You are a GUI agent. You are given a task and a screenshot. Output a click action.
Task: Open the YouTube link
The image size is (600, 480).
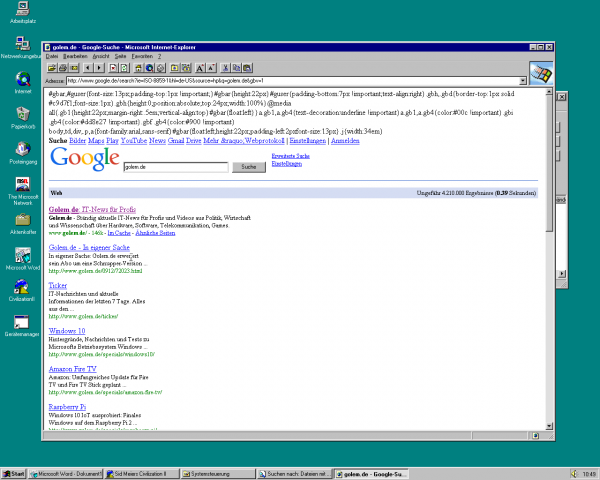[134, 140]
